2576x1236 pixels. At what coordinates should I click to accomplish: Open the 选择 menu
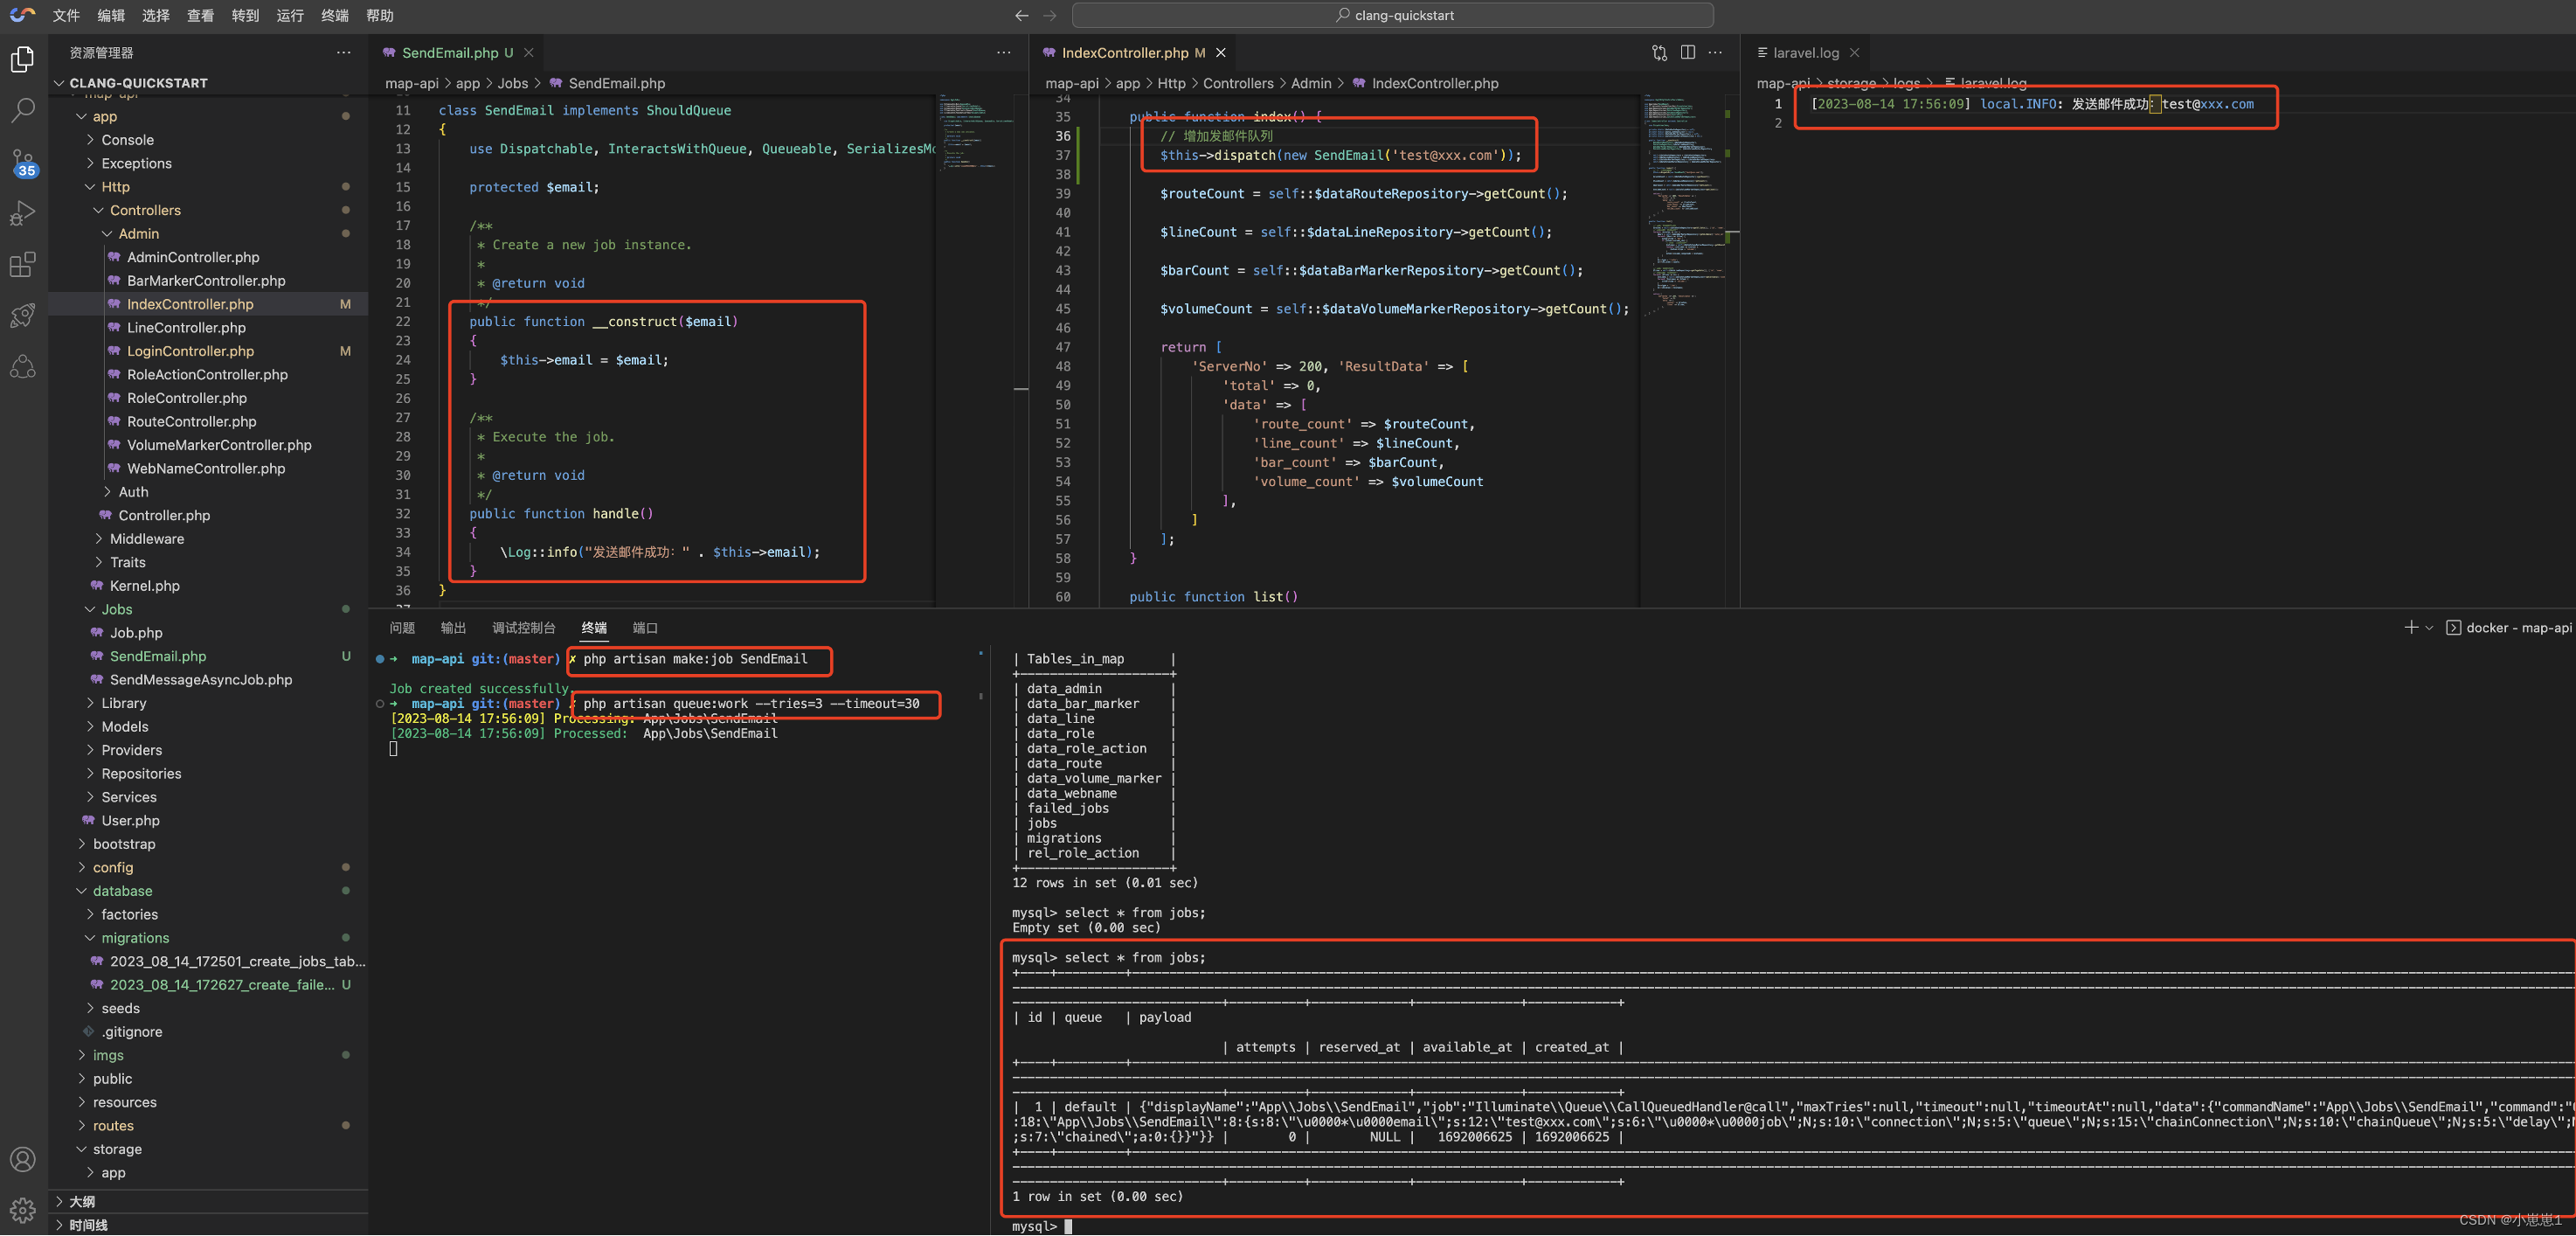tap(156, 15)
